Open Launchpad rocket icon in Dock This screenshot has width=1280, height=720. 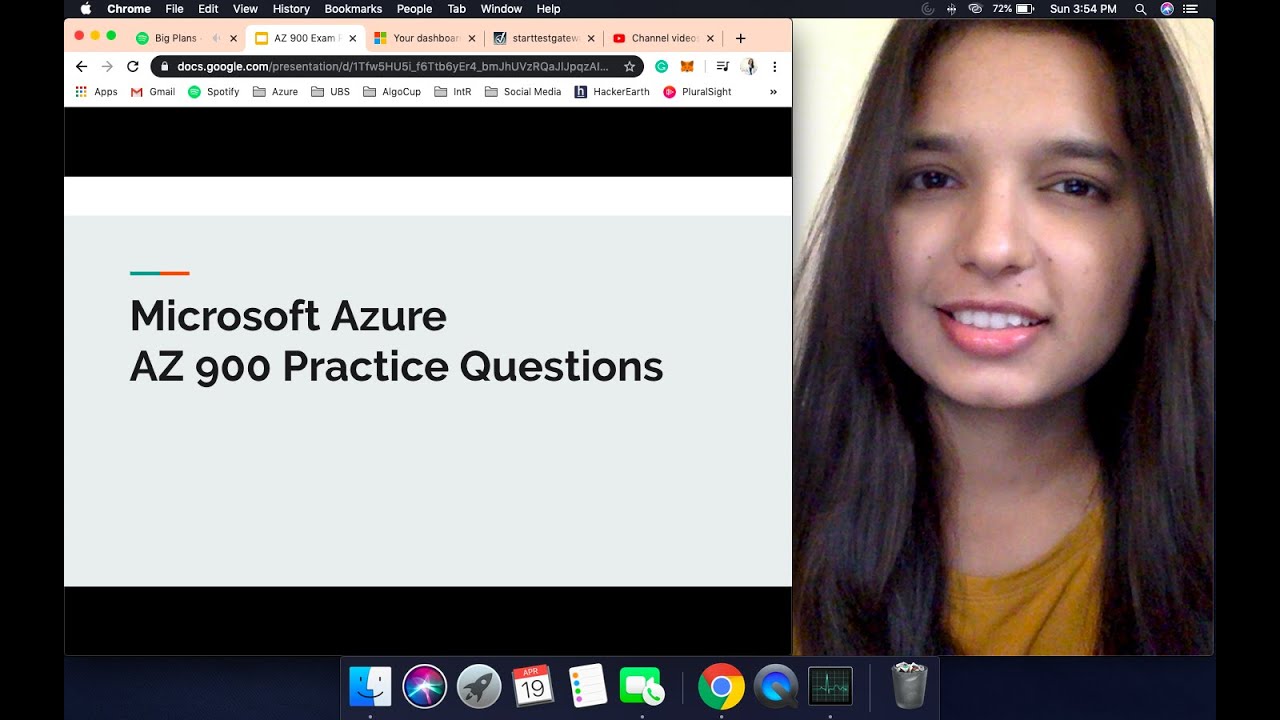point(478,687)
